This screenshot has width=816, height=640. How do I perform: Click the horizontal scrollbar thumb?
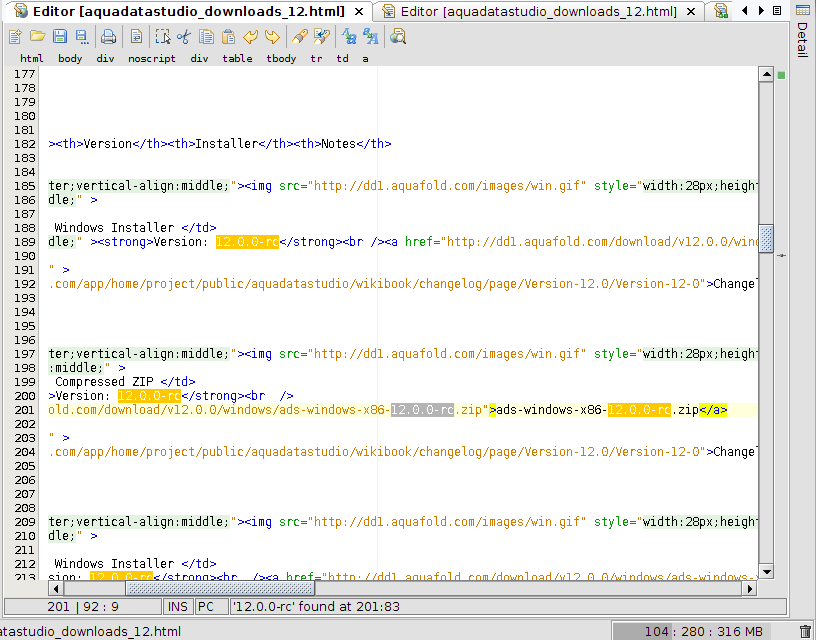click(220, 588)
